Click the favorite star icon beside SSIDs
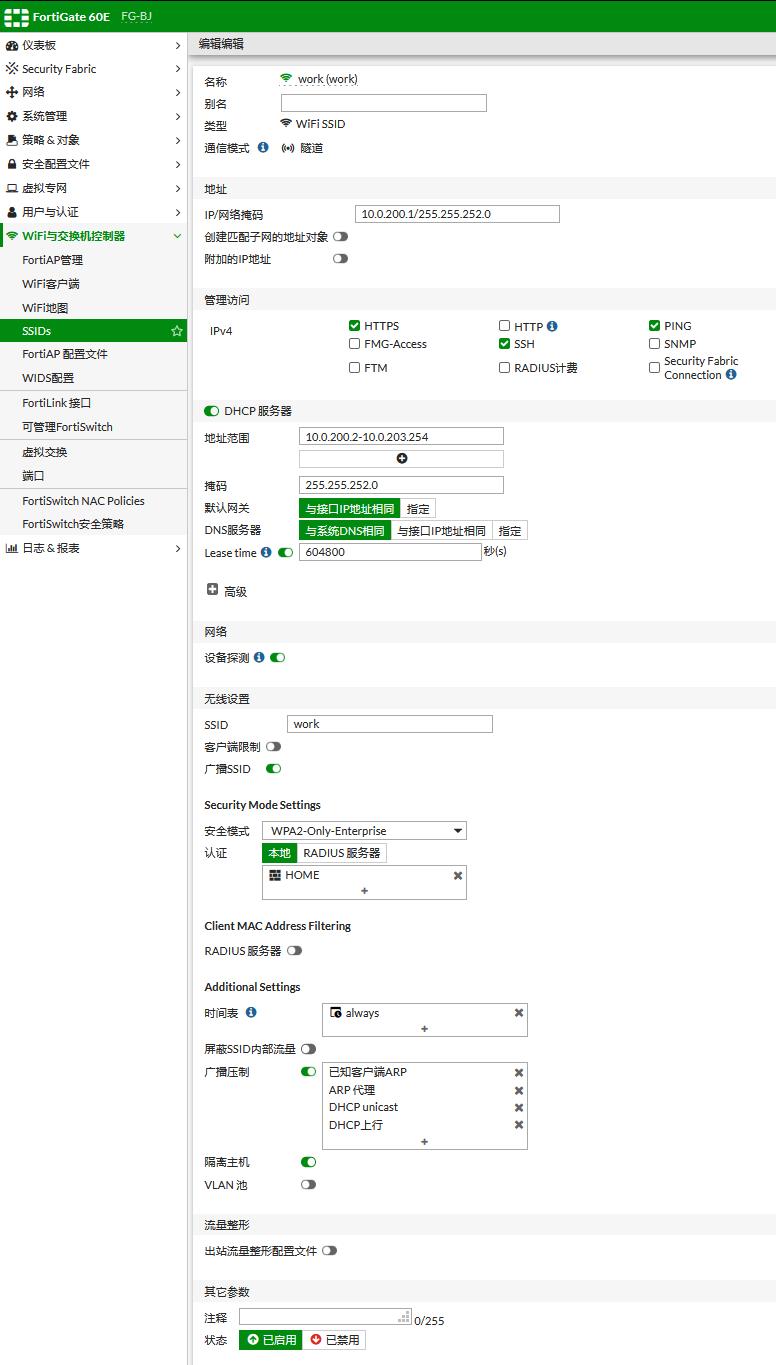The height and width of the screenshot is (1365, 776). [x=177, y=331]
